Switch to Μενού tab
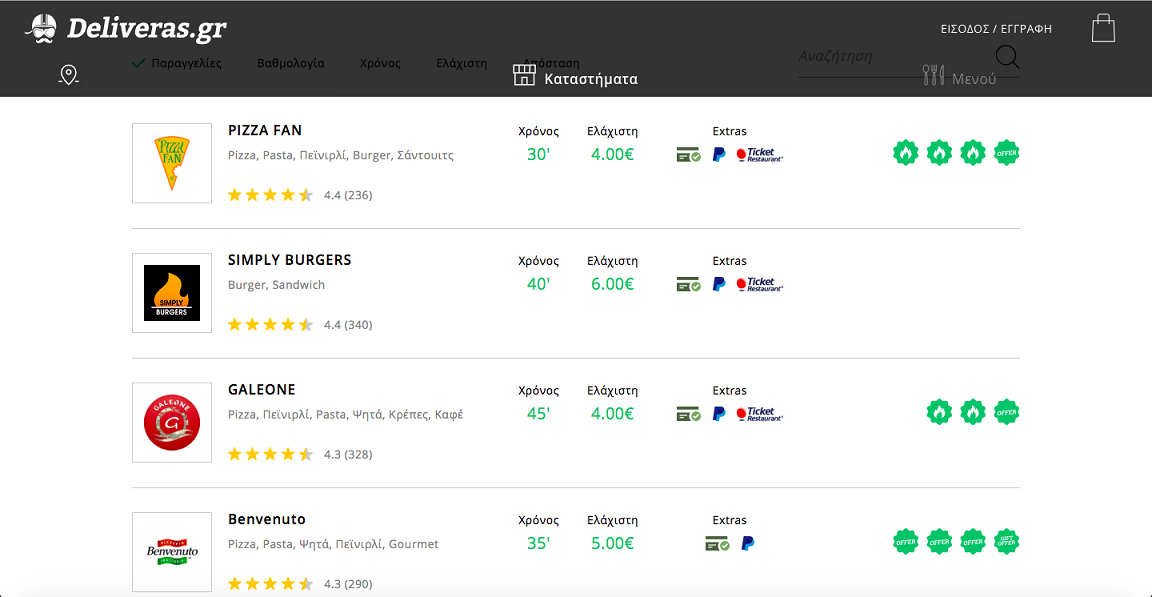This screenshot has height=597, width=1152. 960,76
